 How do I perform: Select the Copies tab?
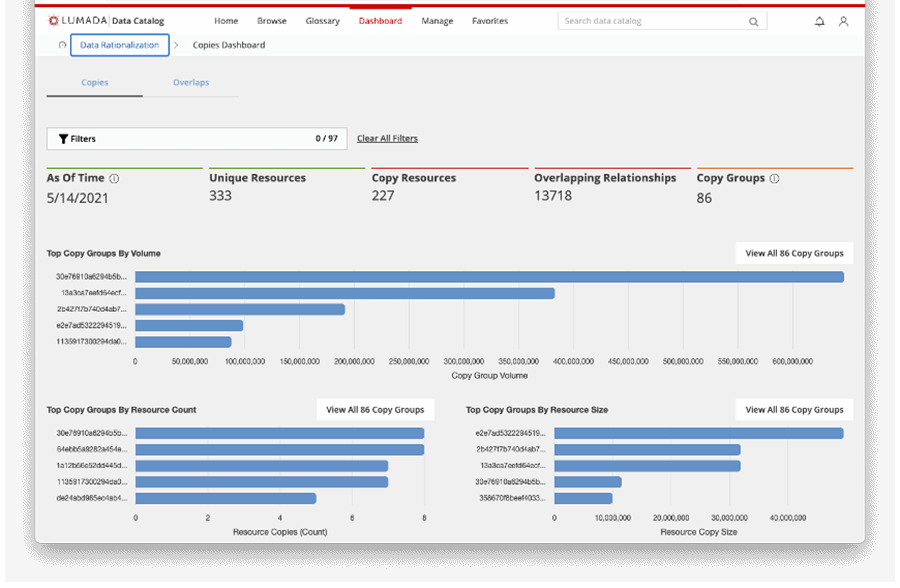94,83
